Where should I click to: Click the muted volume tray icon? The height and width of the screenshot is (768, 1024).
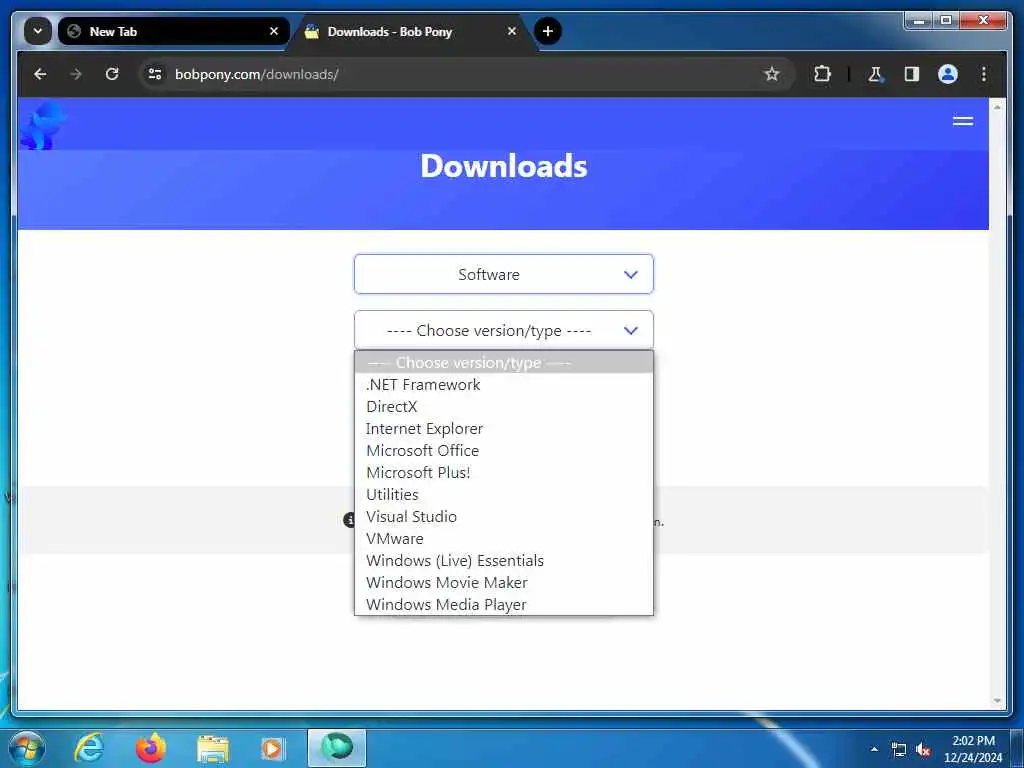923,750
